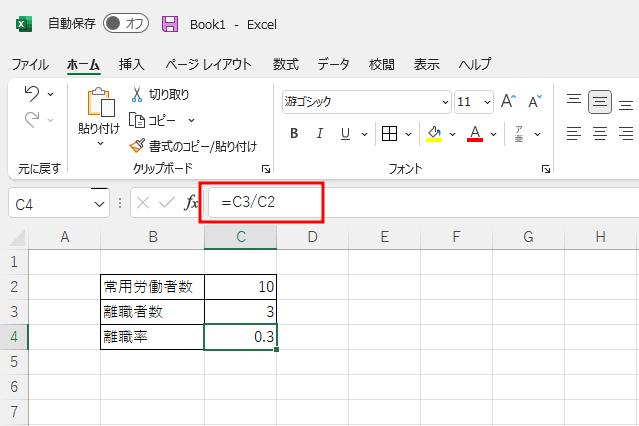The width and height of the screenshot is (639, 426).
Task: Switch to the 校閲 tab
Action: tap(381, 64)
